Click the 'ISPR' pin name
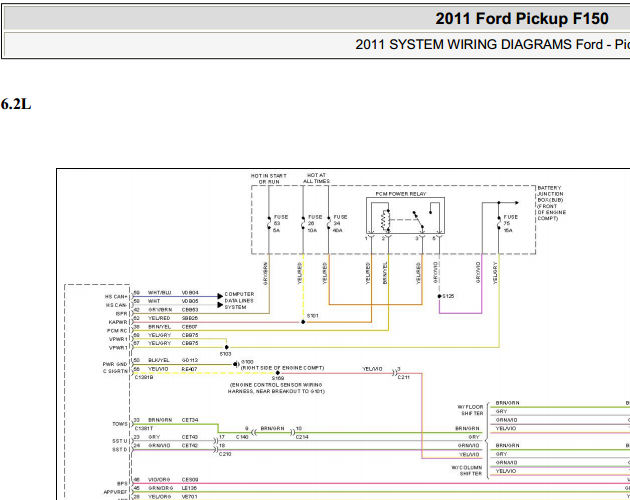Viewport: 630px width, 500px height. pyautogui.click(x=121, y=314)
